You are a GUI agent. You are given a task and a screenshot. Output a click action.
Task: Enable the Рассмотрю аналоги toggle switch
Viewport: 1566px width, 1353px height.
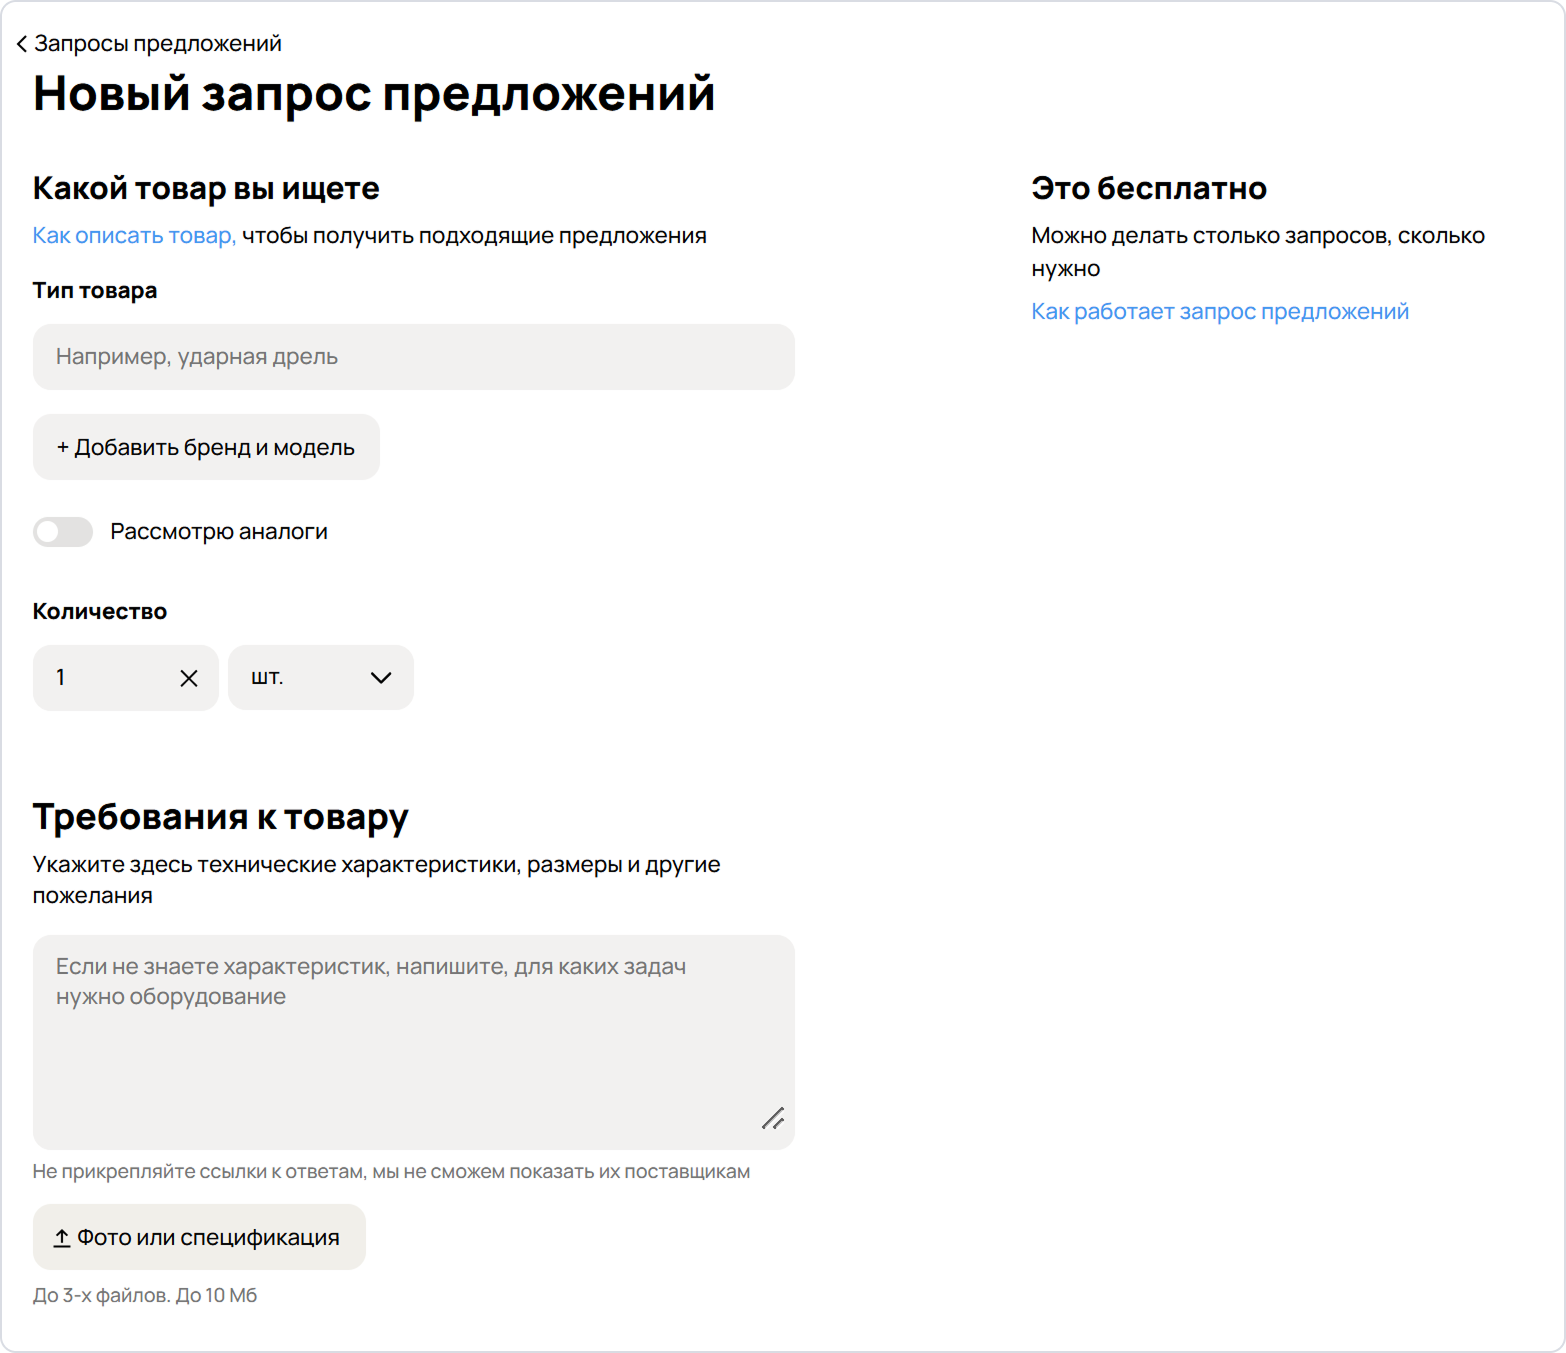63,532
